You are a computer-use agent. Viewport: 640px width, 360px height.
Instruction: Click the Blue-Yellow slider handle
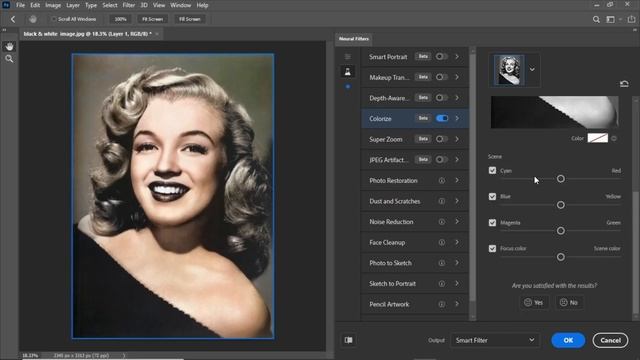[x=561, y=205]
